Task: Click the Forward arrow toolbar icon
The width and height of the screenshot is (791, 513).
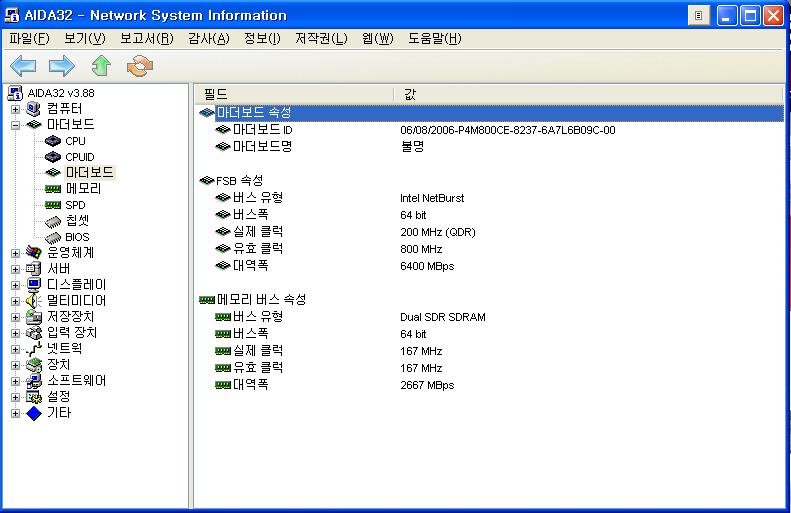Action: pyautogui.click(x=62, y=66)
